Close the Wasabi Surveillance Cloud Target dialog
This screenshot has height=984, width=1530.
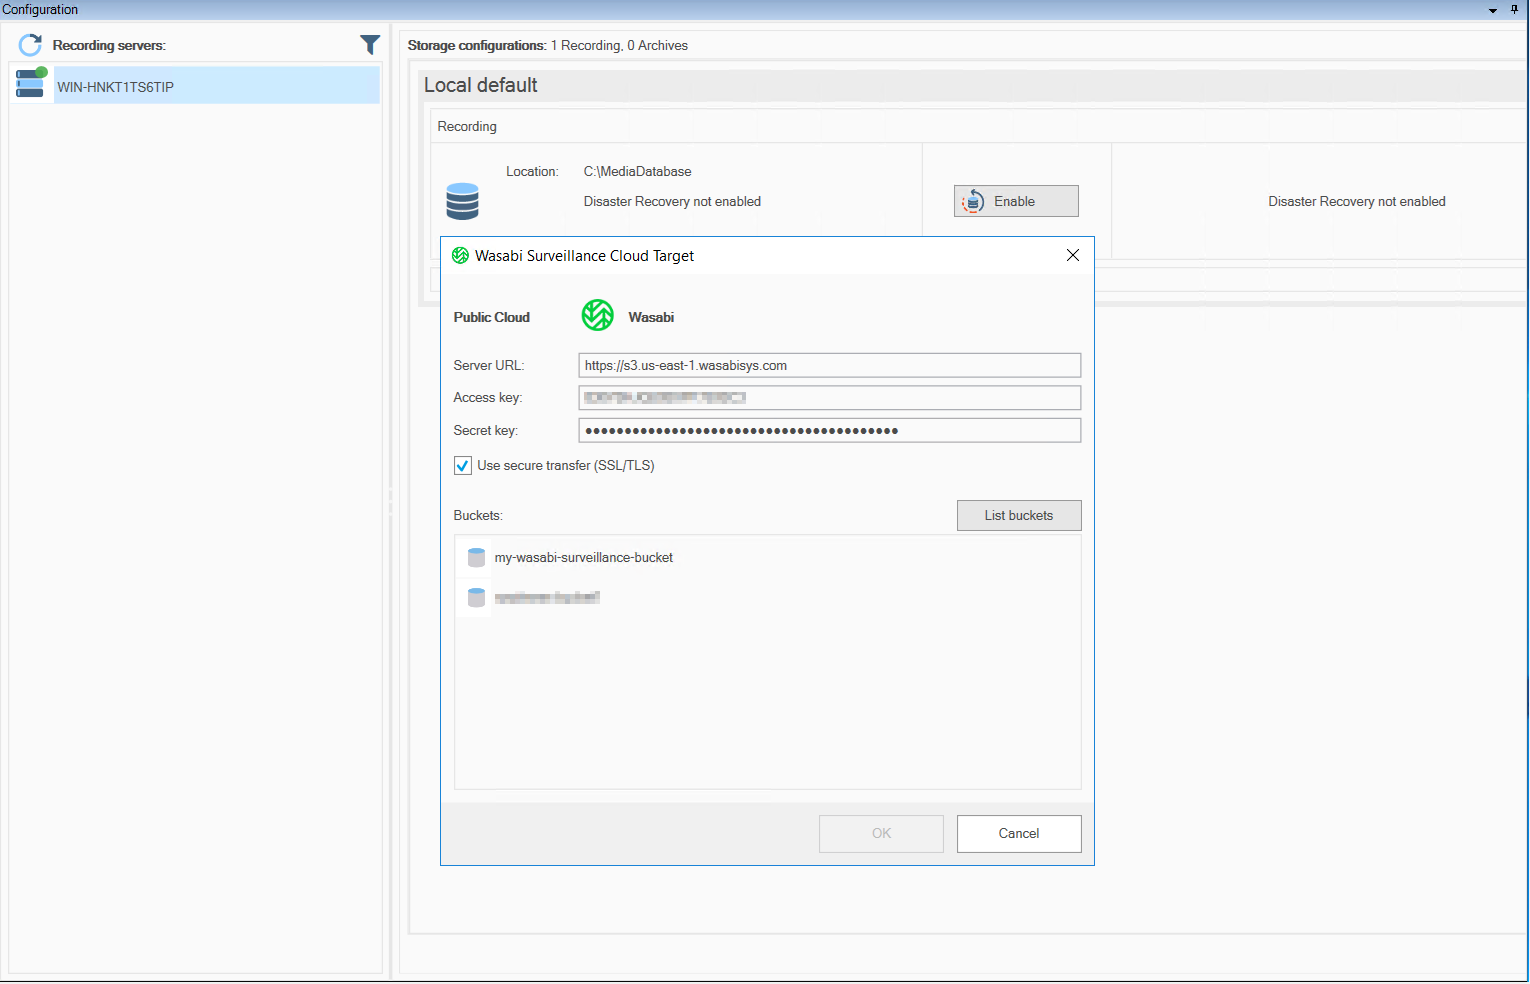point(1073,255)
